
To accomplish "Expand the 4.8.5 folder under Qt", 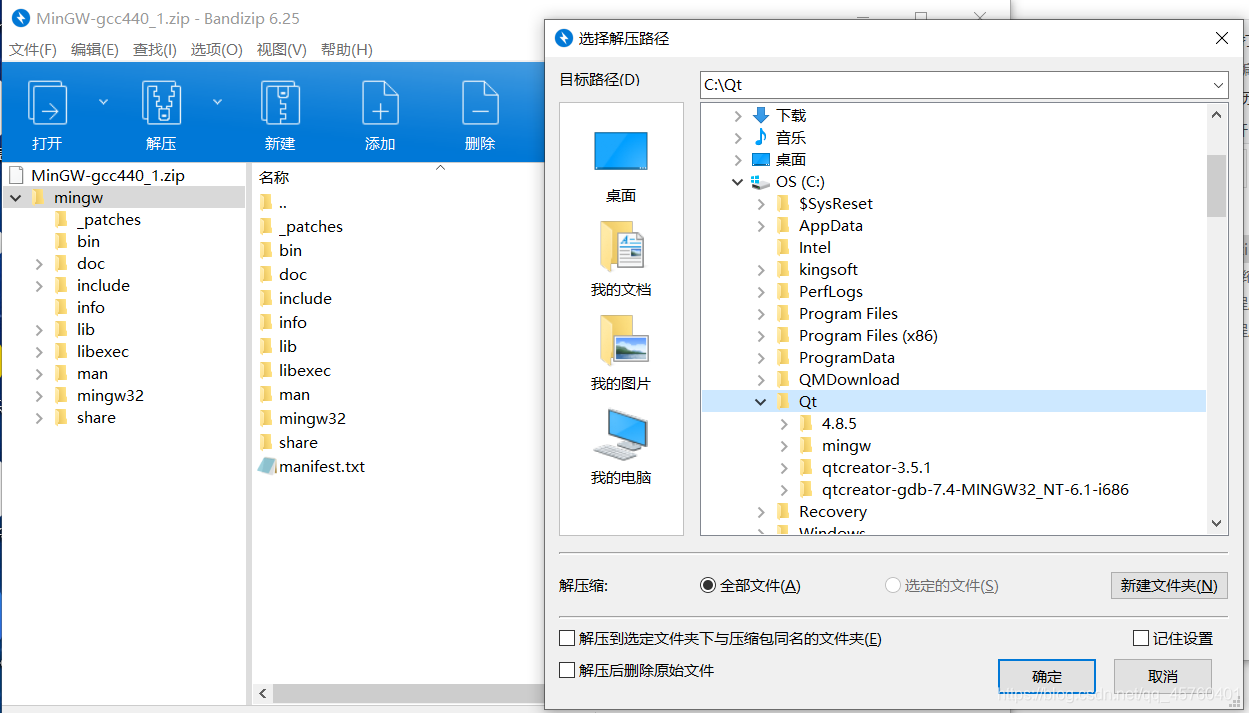I will pyautogui.click(x=784, y=424).
